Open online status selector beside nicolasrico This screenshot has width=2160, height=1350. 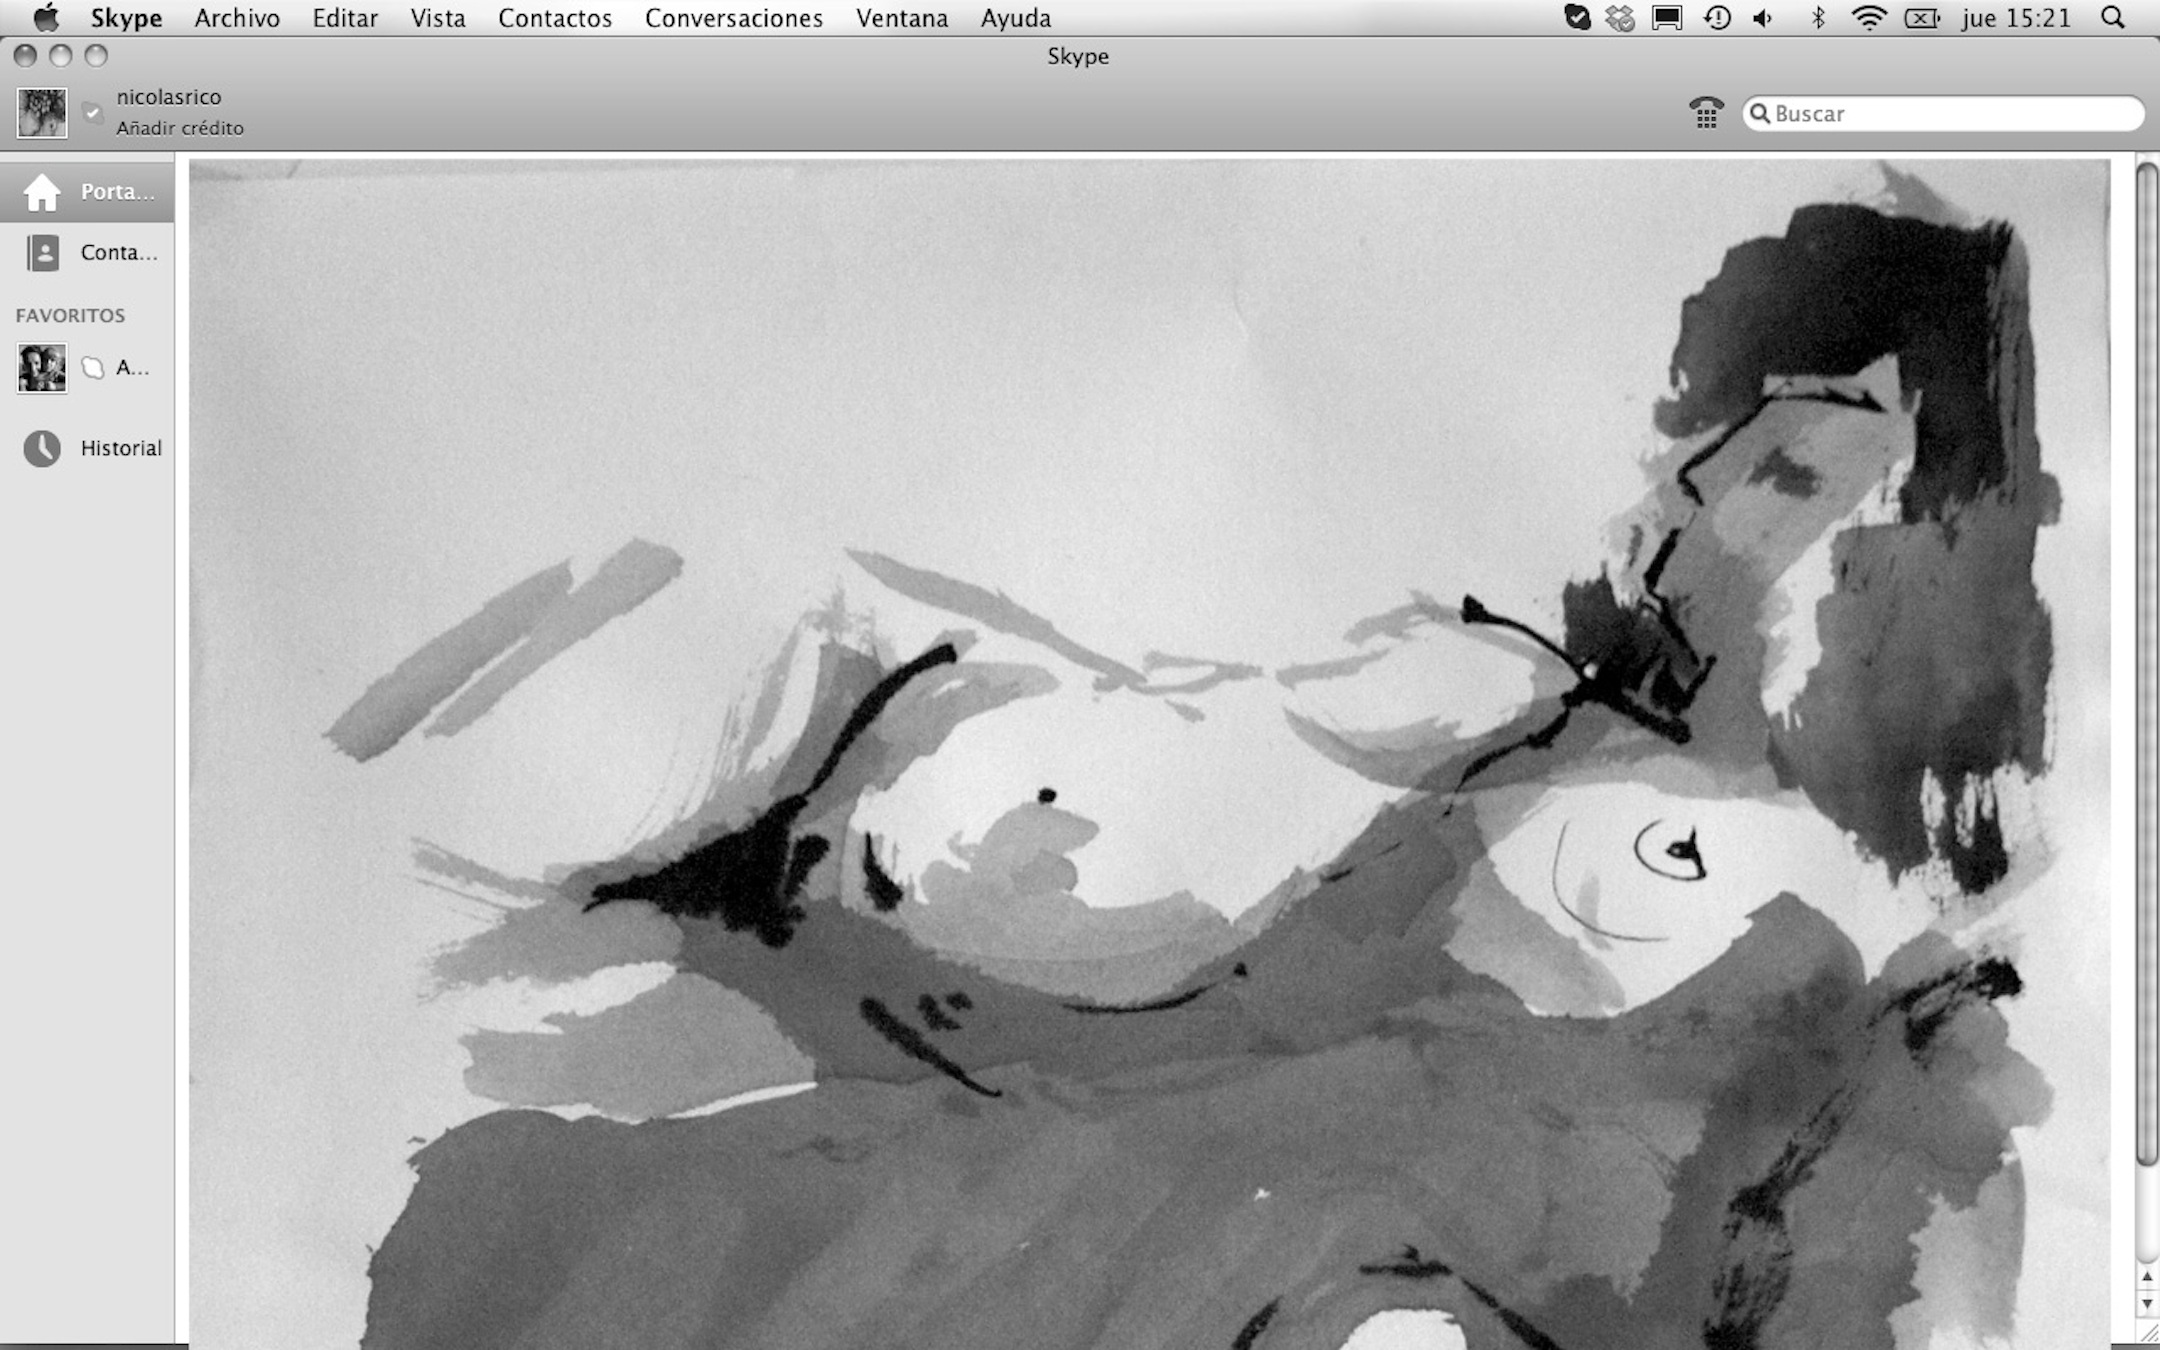click(x=93, y=113)
